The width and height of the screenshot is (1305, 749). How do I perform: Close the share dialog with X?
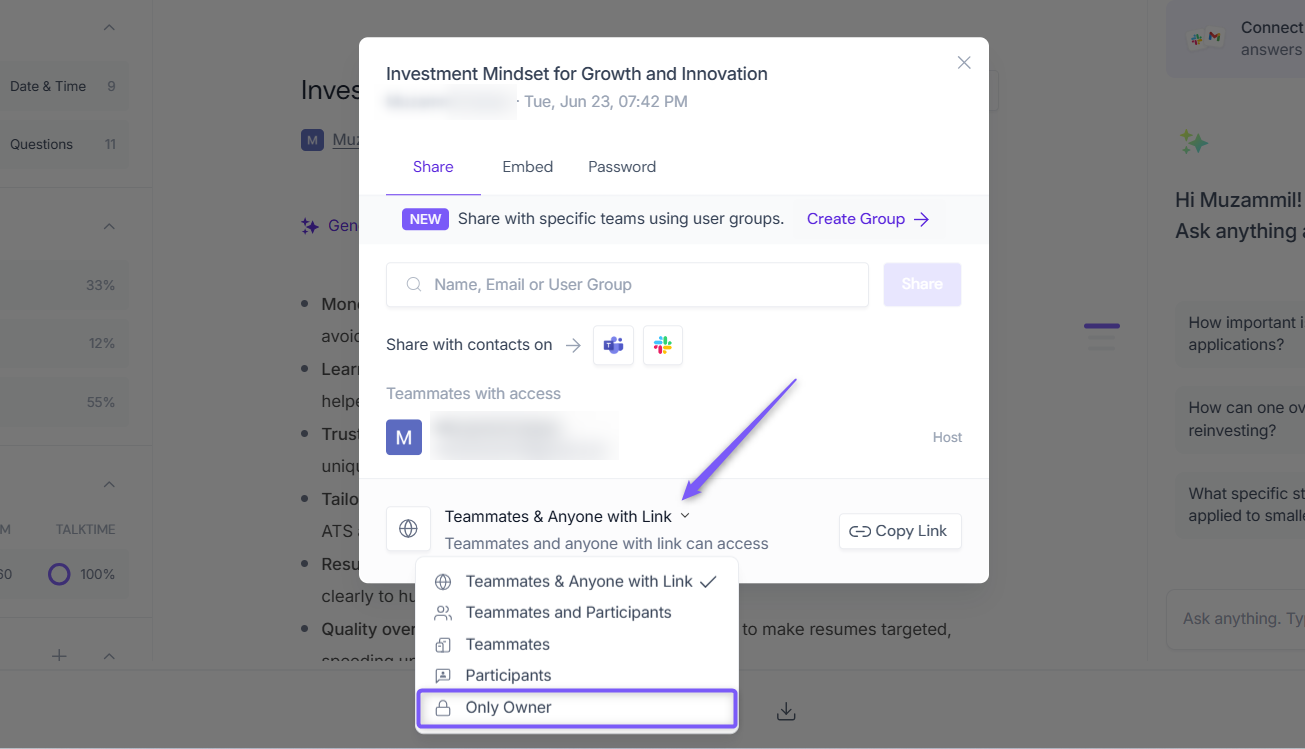coord(964,62)
